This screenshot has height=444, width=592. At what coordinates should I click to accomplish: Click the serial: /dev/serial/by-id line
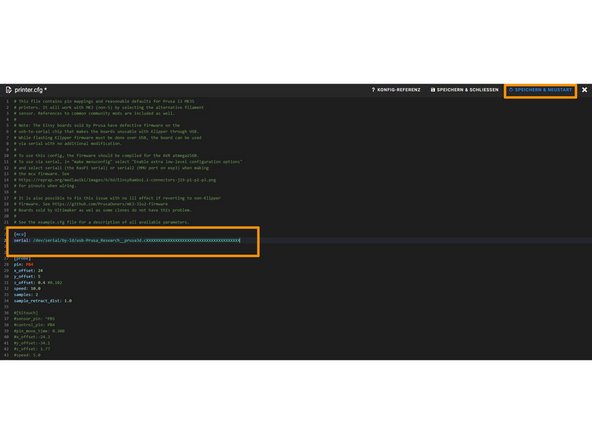coord(127,240)
